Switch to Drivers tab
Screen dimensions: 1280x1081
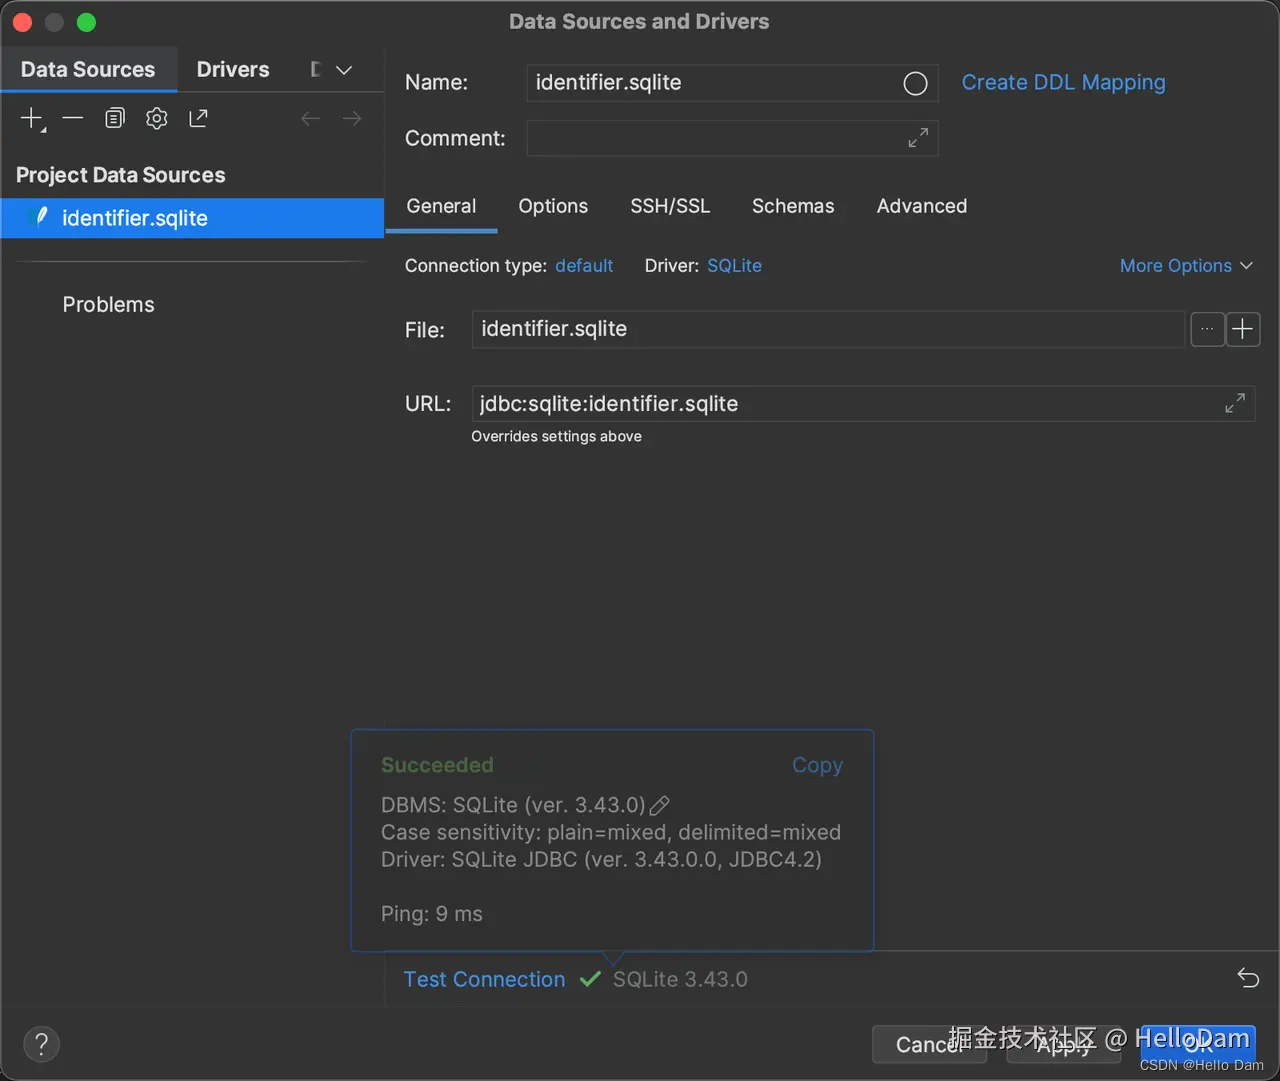pos(233,69)
